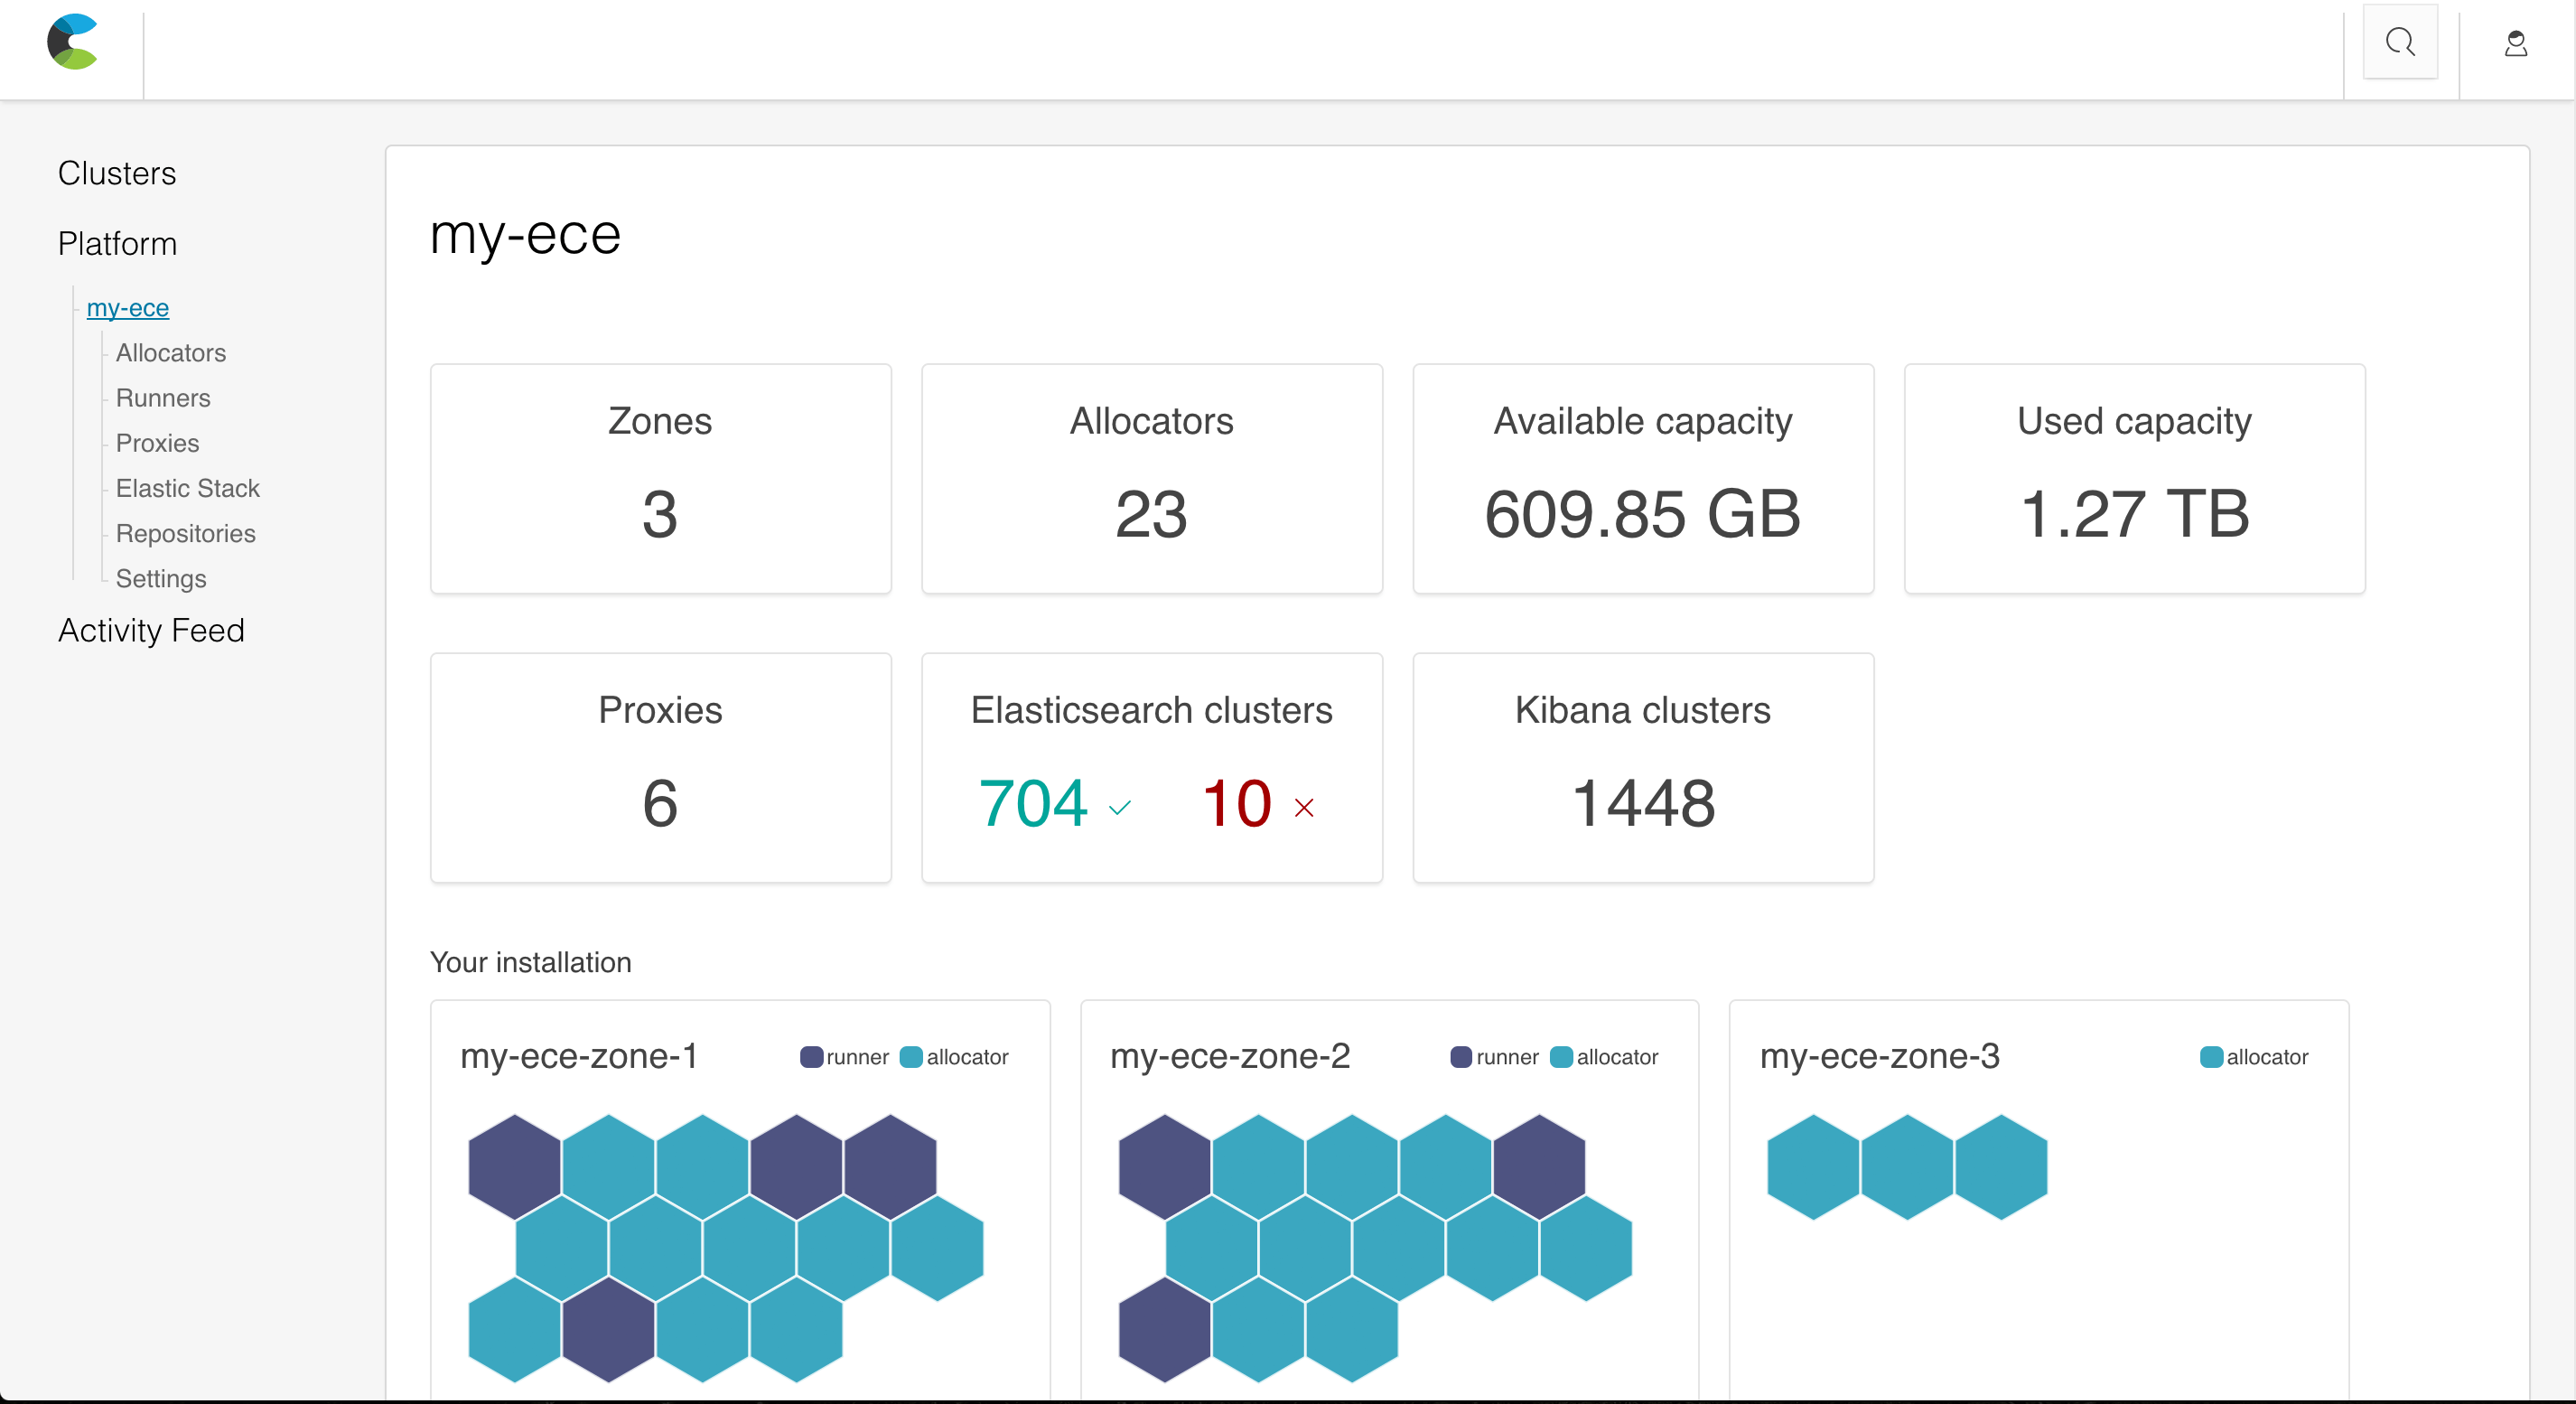Viewport: 2576px width, 1404px height.
Task: Click the red X beside 10
Action: [x=1303, y=807]
